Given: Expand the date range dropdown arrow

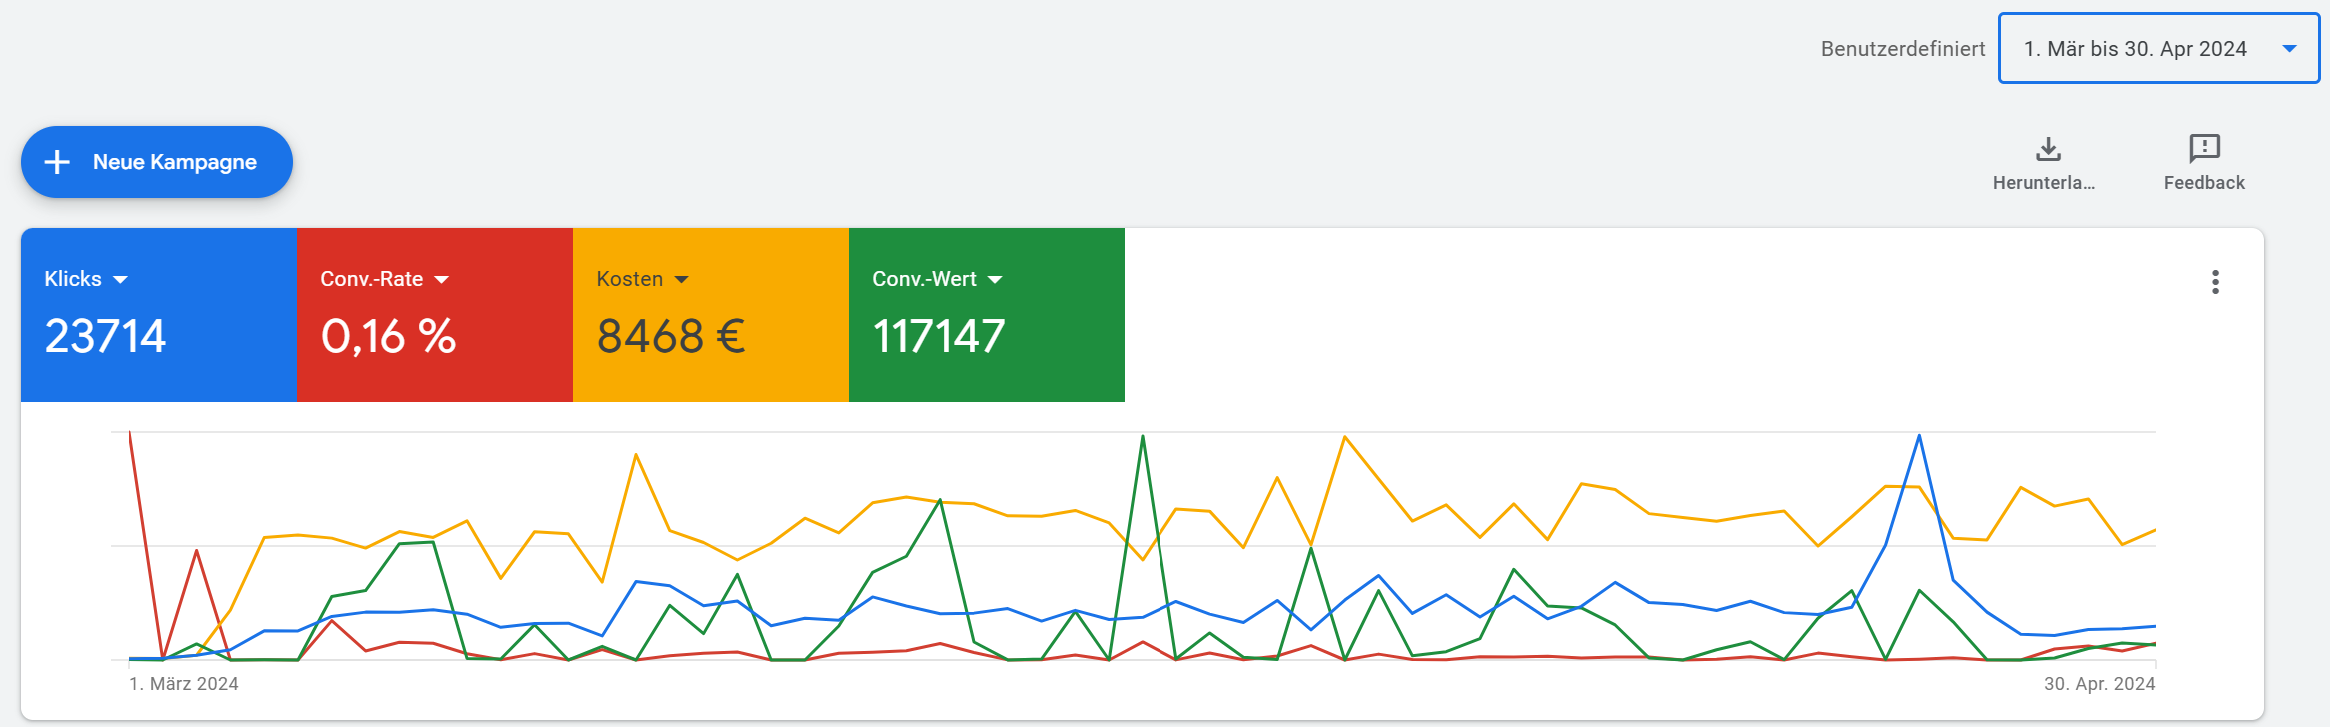Looking at the screenshot, I should [2289, 49].
